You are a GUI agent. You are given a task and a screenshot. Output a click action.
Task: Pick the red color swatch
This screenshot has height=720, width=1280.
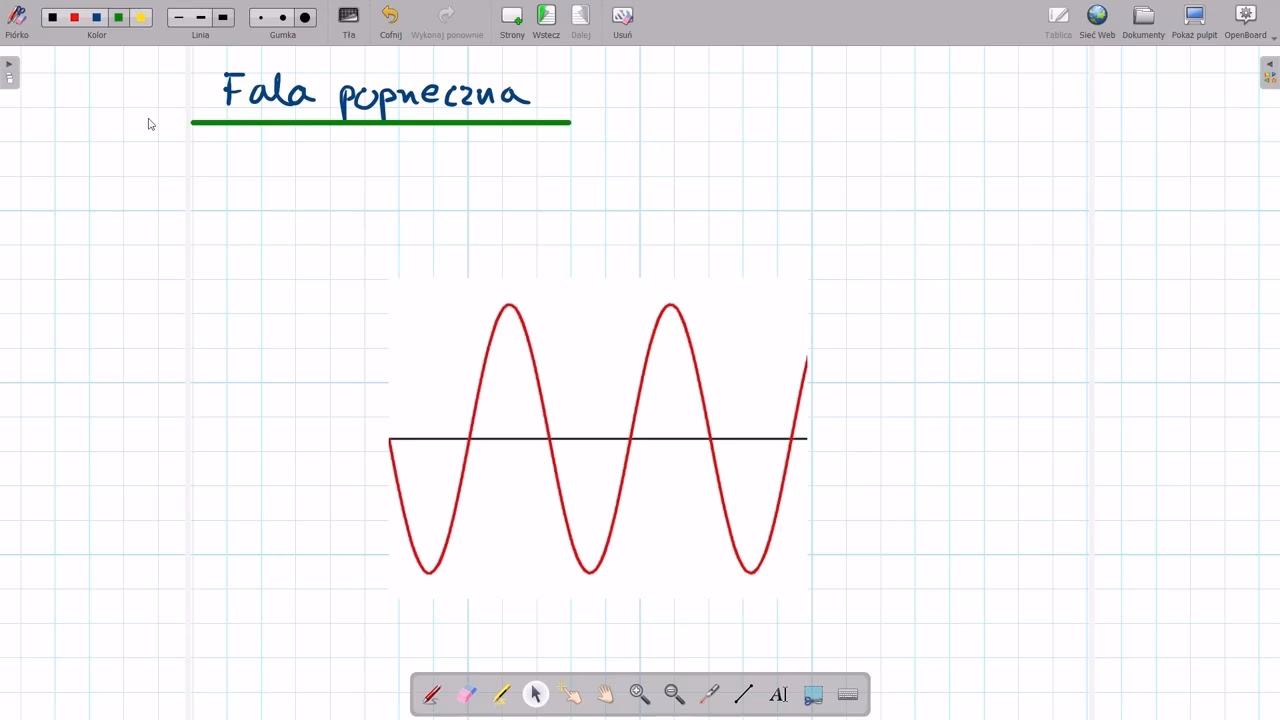pos(75,18)
